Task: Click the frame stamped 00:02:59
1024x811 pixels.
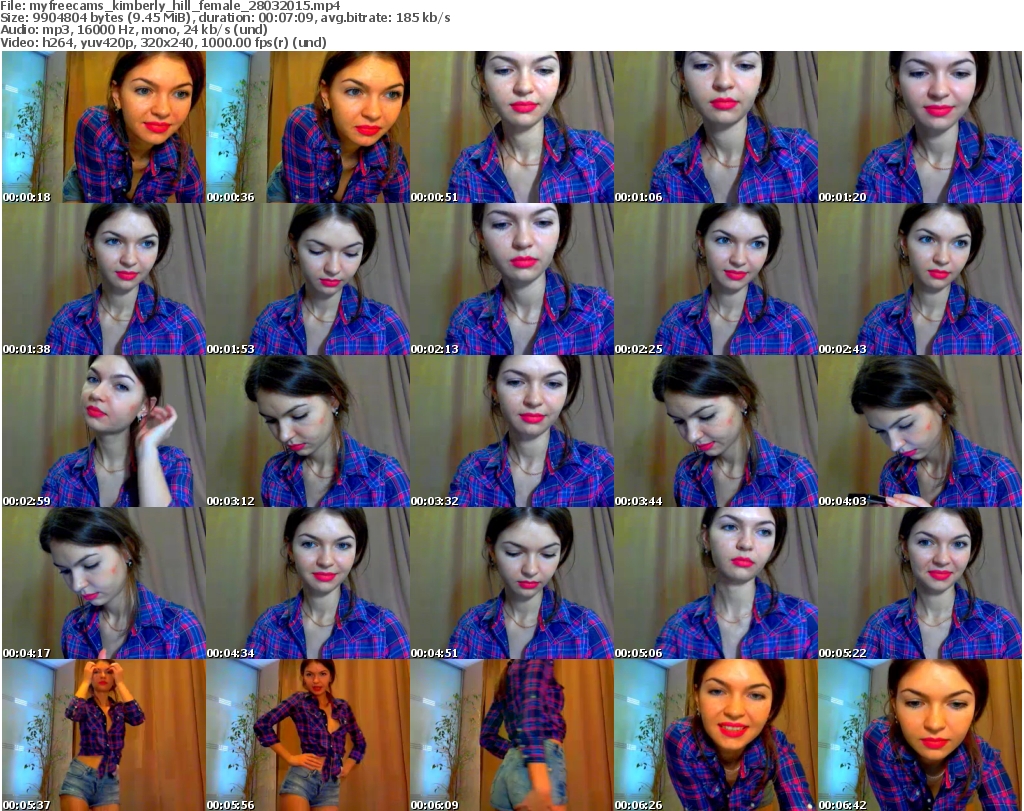Action: (x=104, y=432)
